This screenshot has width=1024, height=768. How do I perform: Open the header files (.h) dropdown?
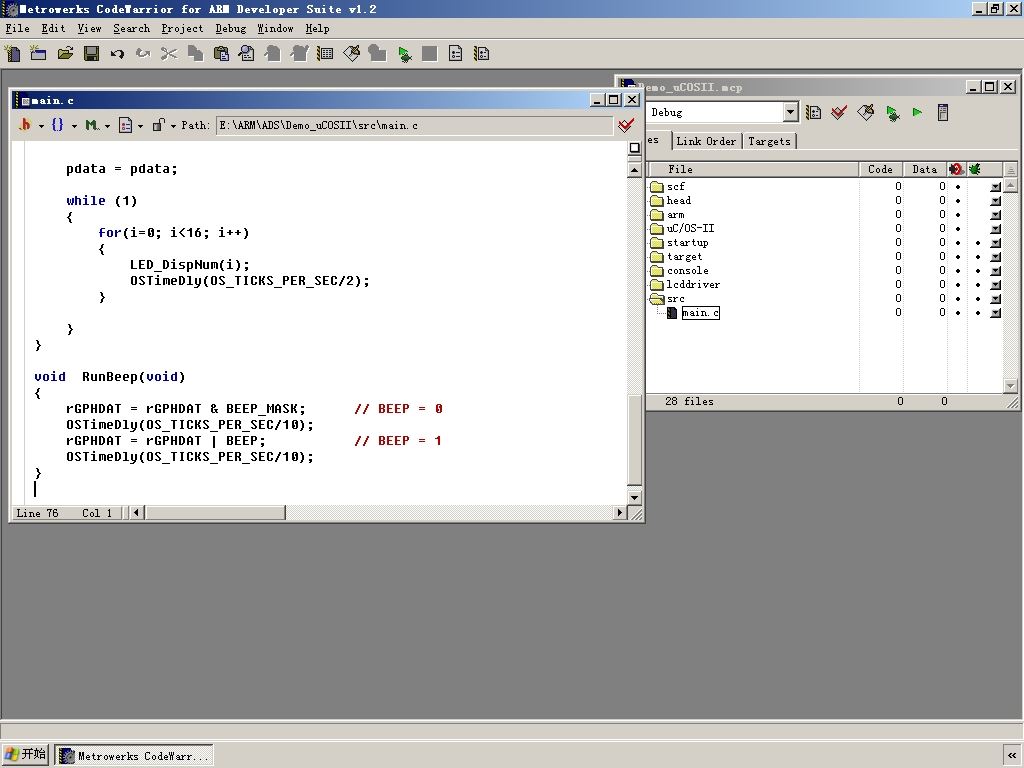point(30,125)
